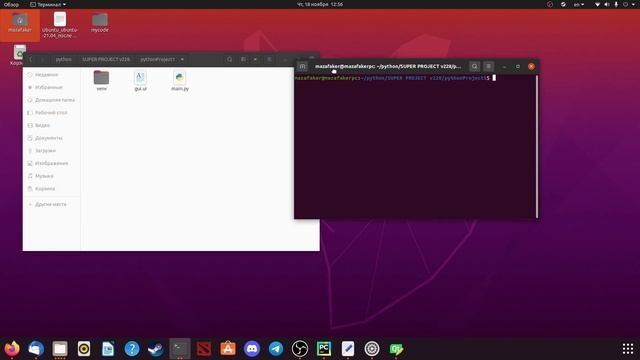640x360 pixels.
Task: Open the system menu arrow in top bar
Action: (633, 4)
